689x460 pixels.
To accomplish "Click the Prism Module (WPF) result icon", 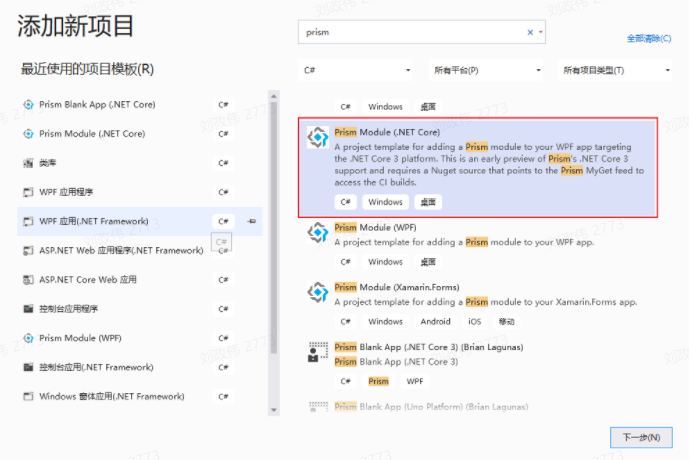I will (318, 233).
